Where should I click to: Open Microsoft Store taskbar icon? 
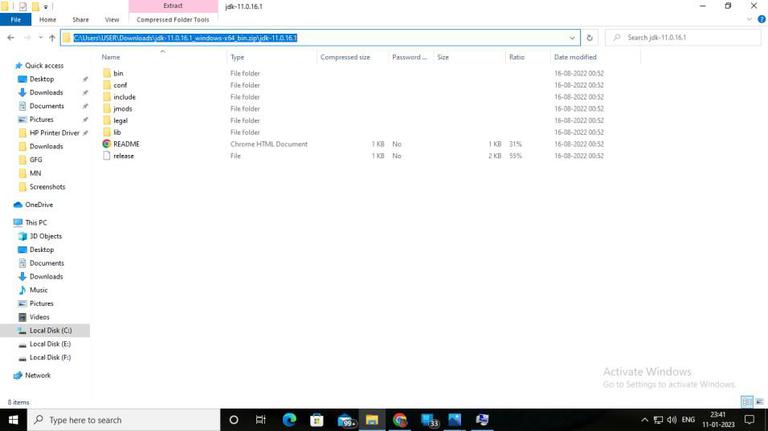[316, 420]
